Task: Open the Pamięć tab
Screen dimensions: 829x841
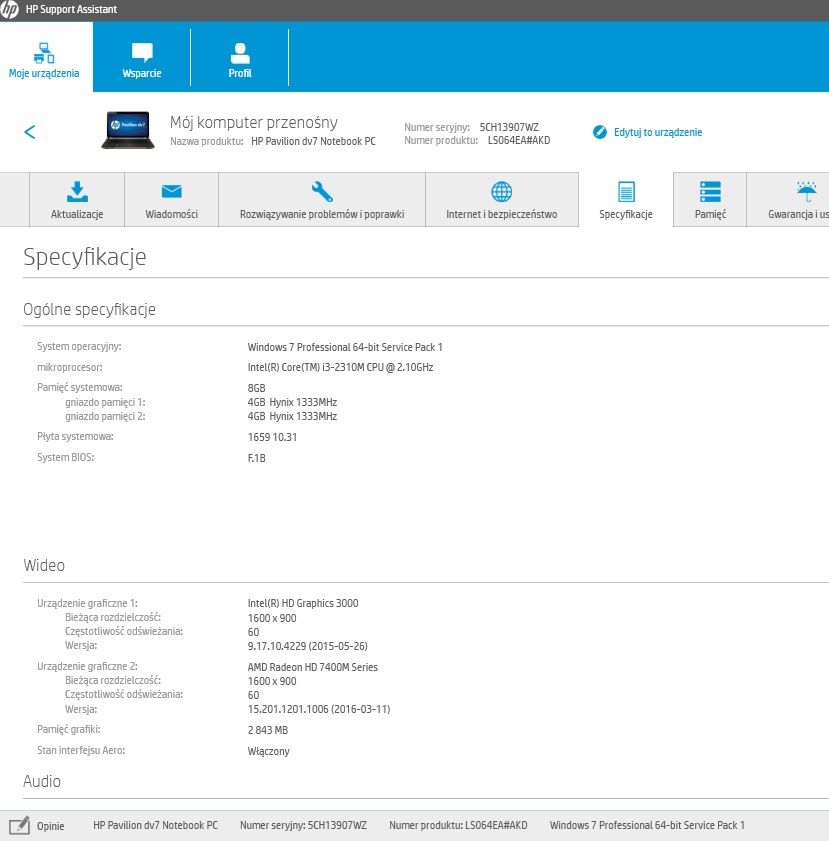Action: tap(710, 200)
